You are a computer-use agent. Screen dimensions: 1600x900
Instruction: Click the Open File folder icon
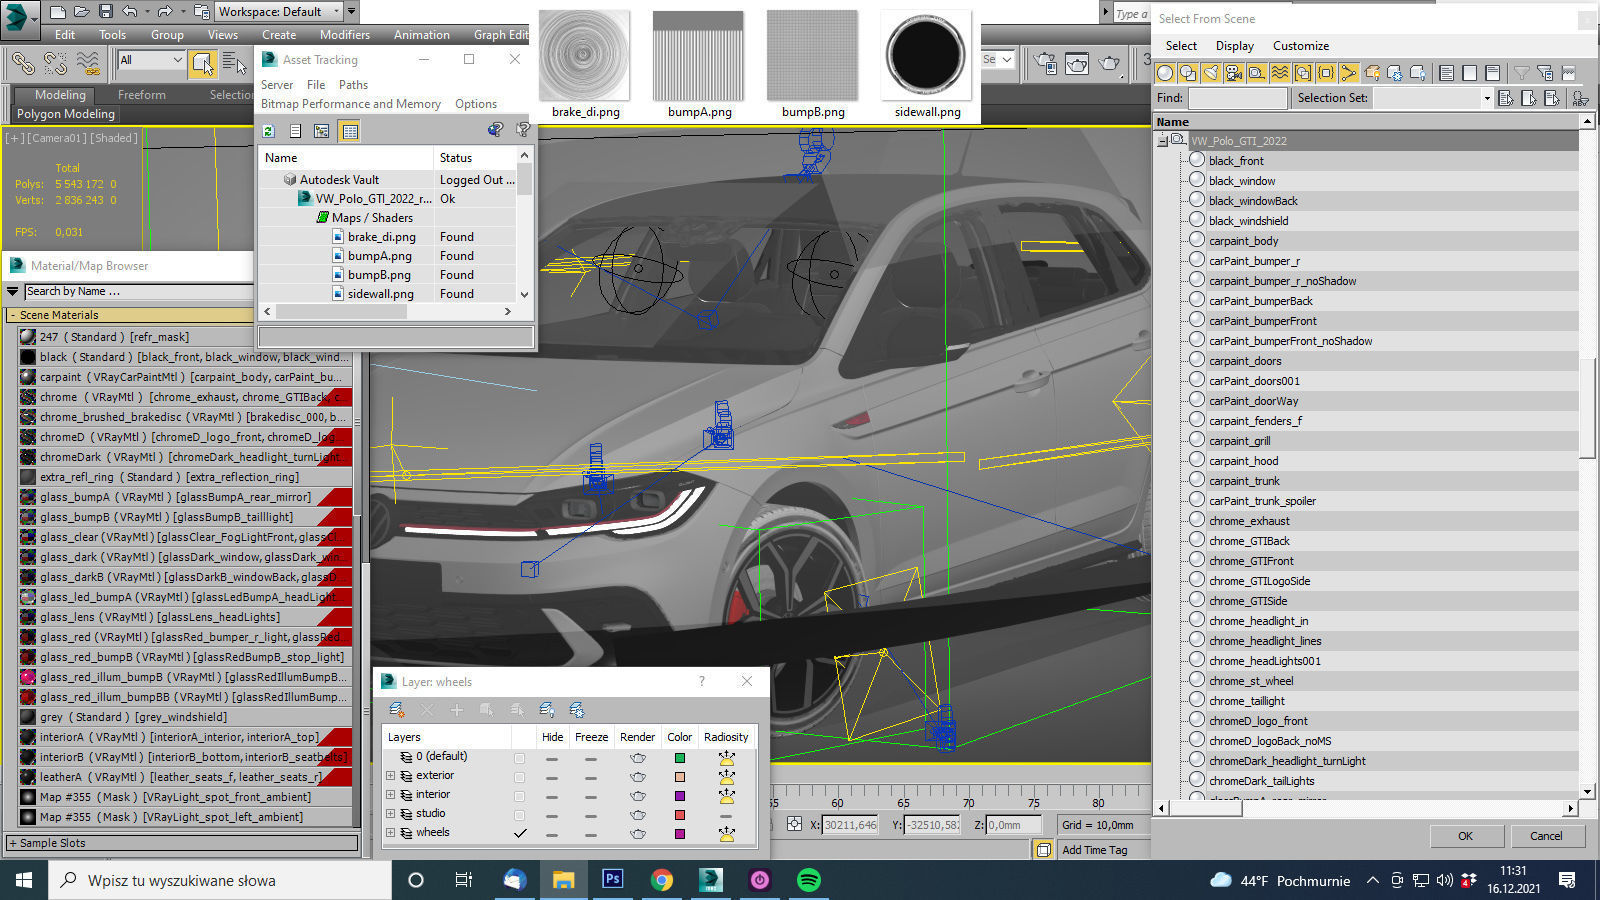pyautogui.click(x=82, y=12)
